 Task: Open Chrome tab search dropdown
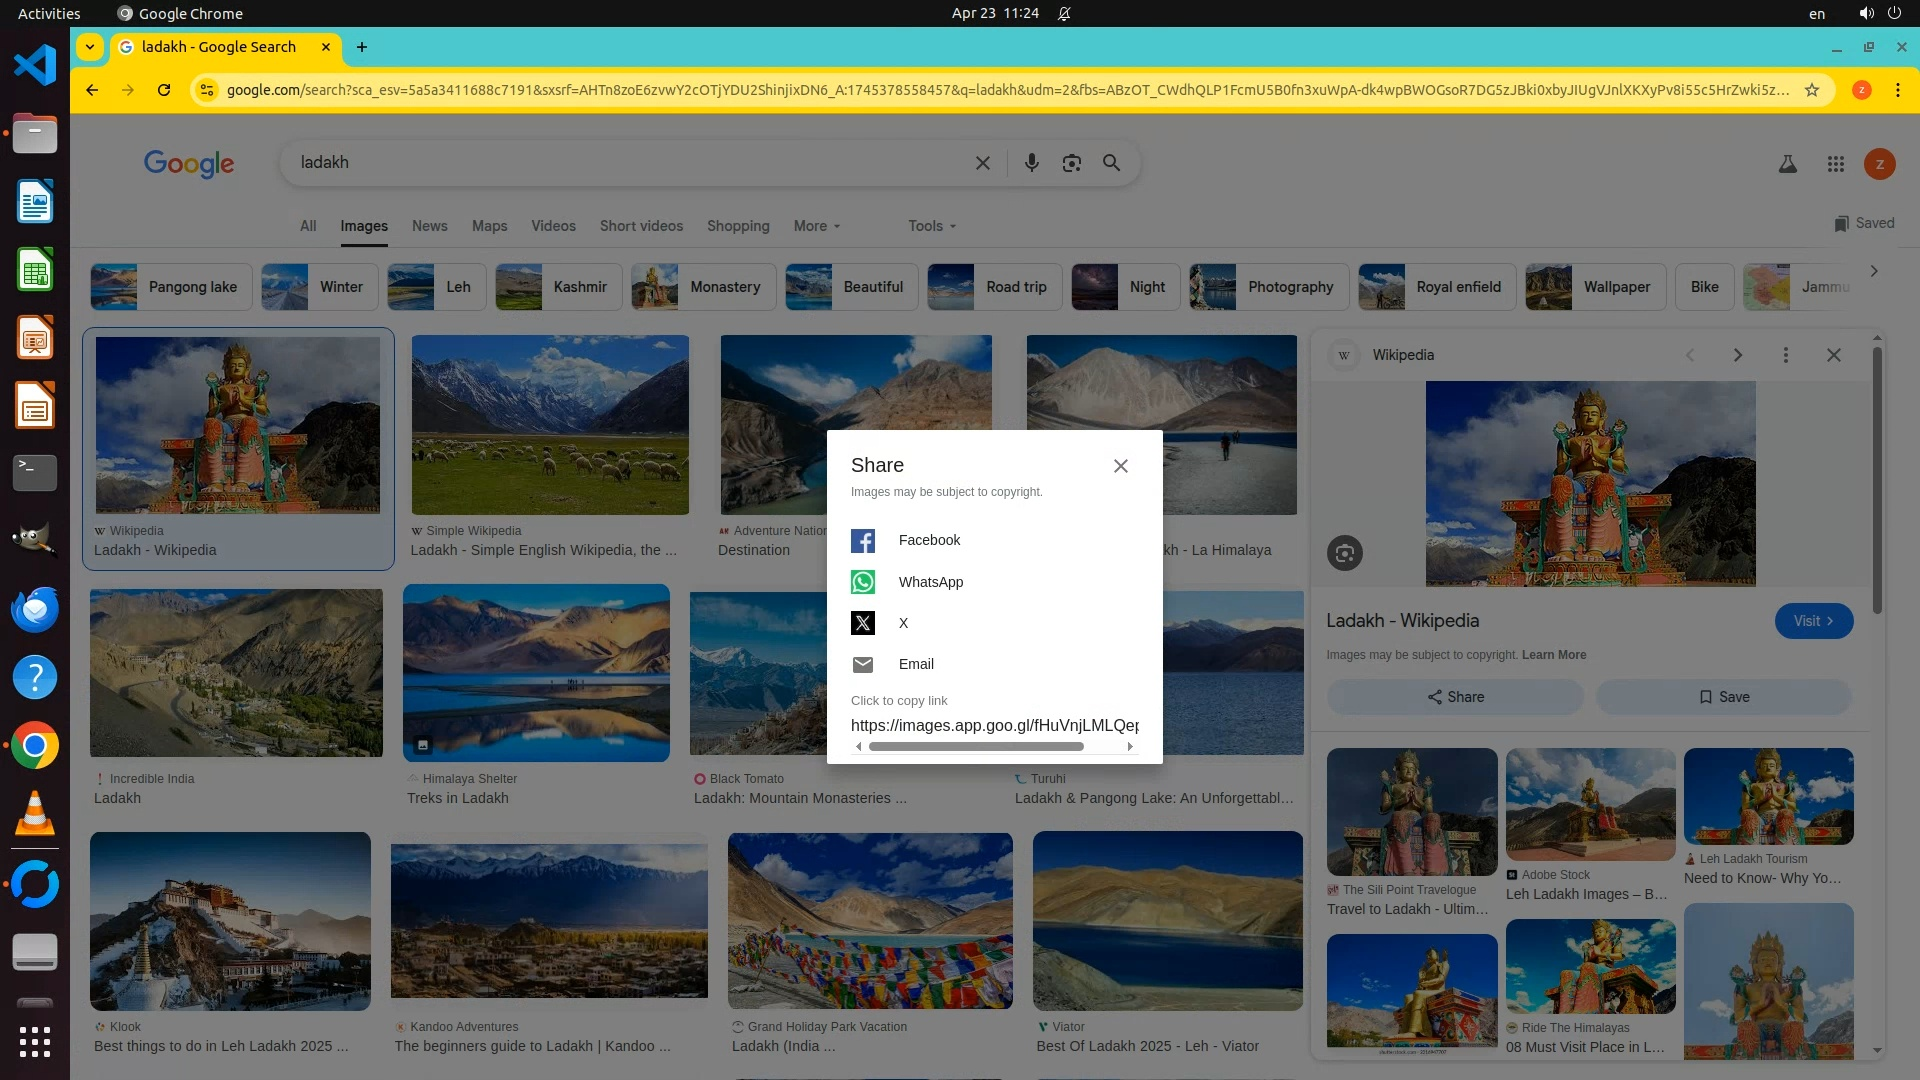point(90,47)
